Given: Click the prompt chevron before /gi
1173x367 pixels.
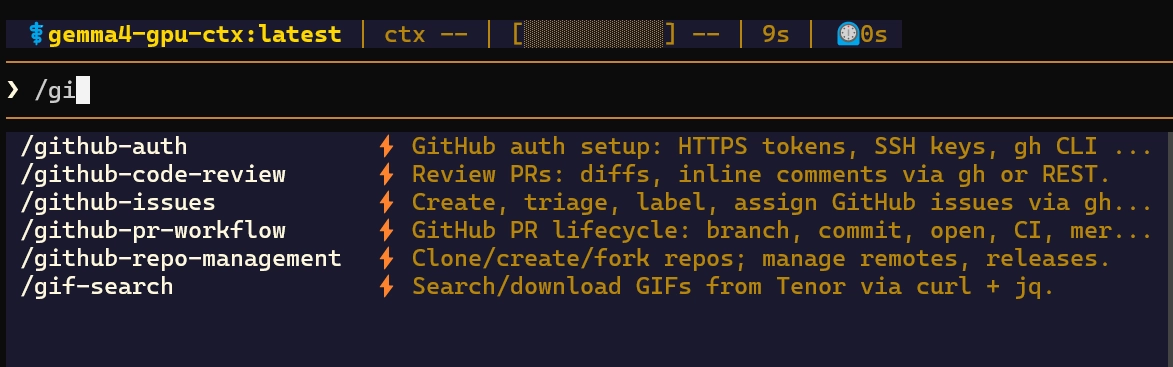Looking at the screenshot, I should [x=13, y=90].
